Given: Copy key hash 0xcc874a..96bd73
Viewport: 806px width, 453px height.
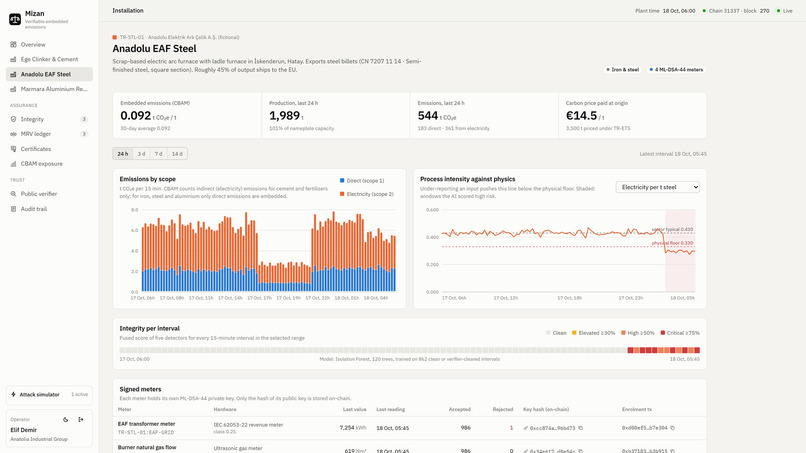Looking at the screenshot, I should pos(581,428).
